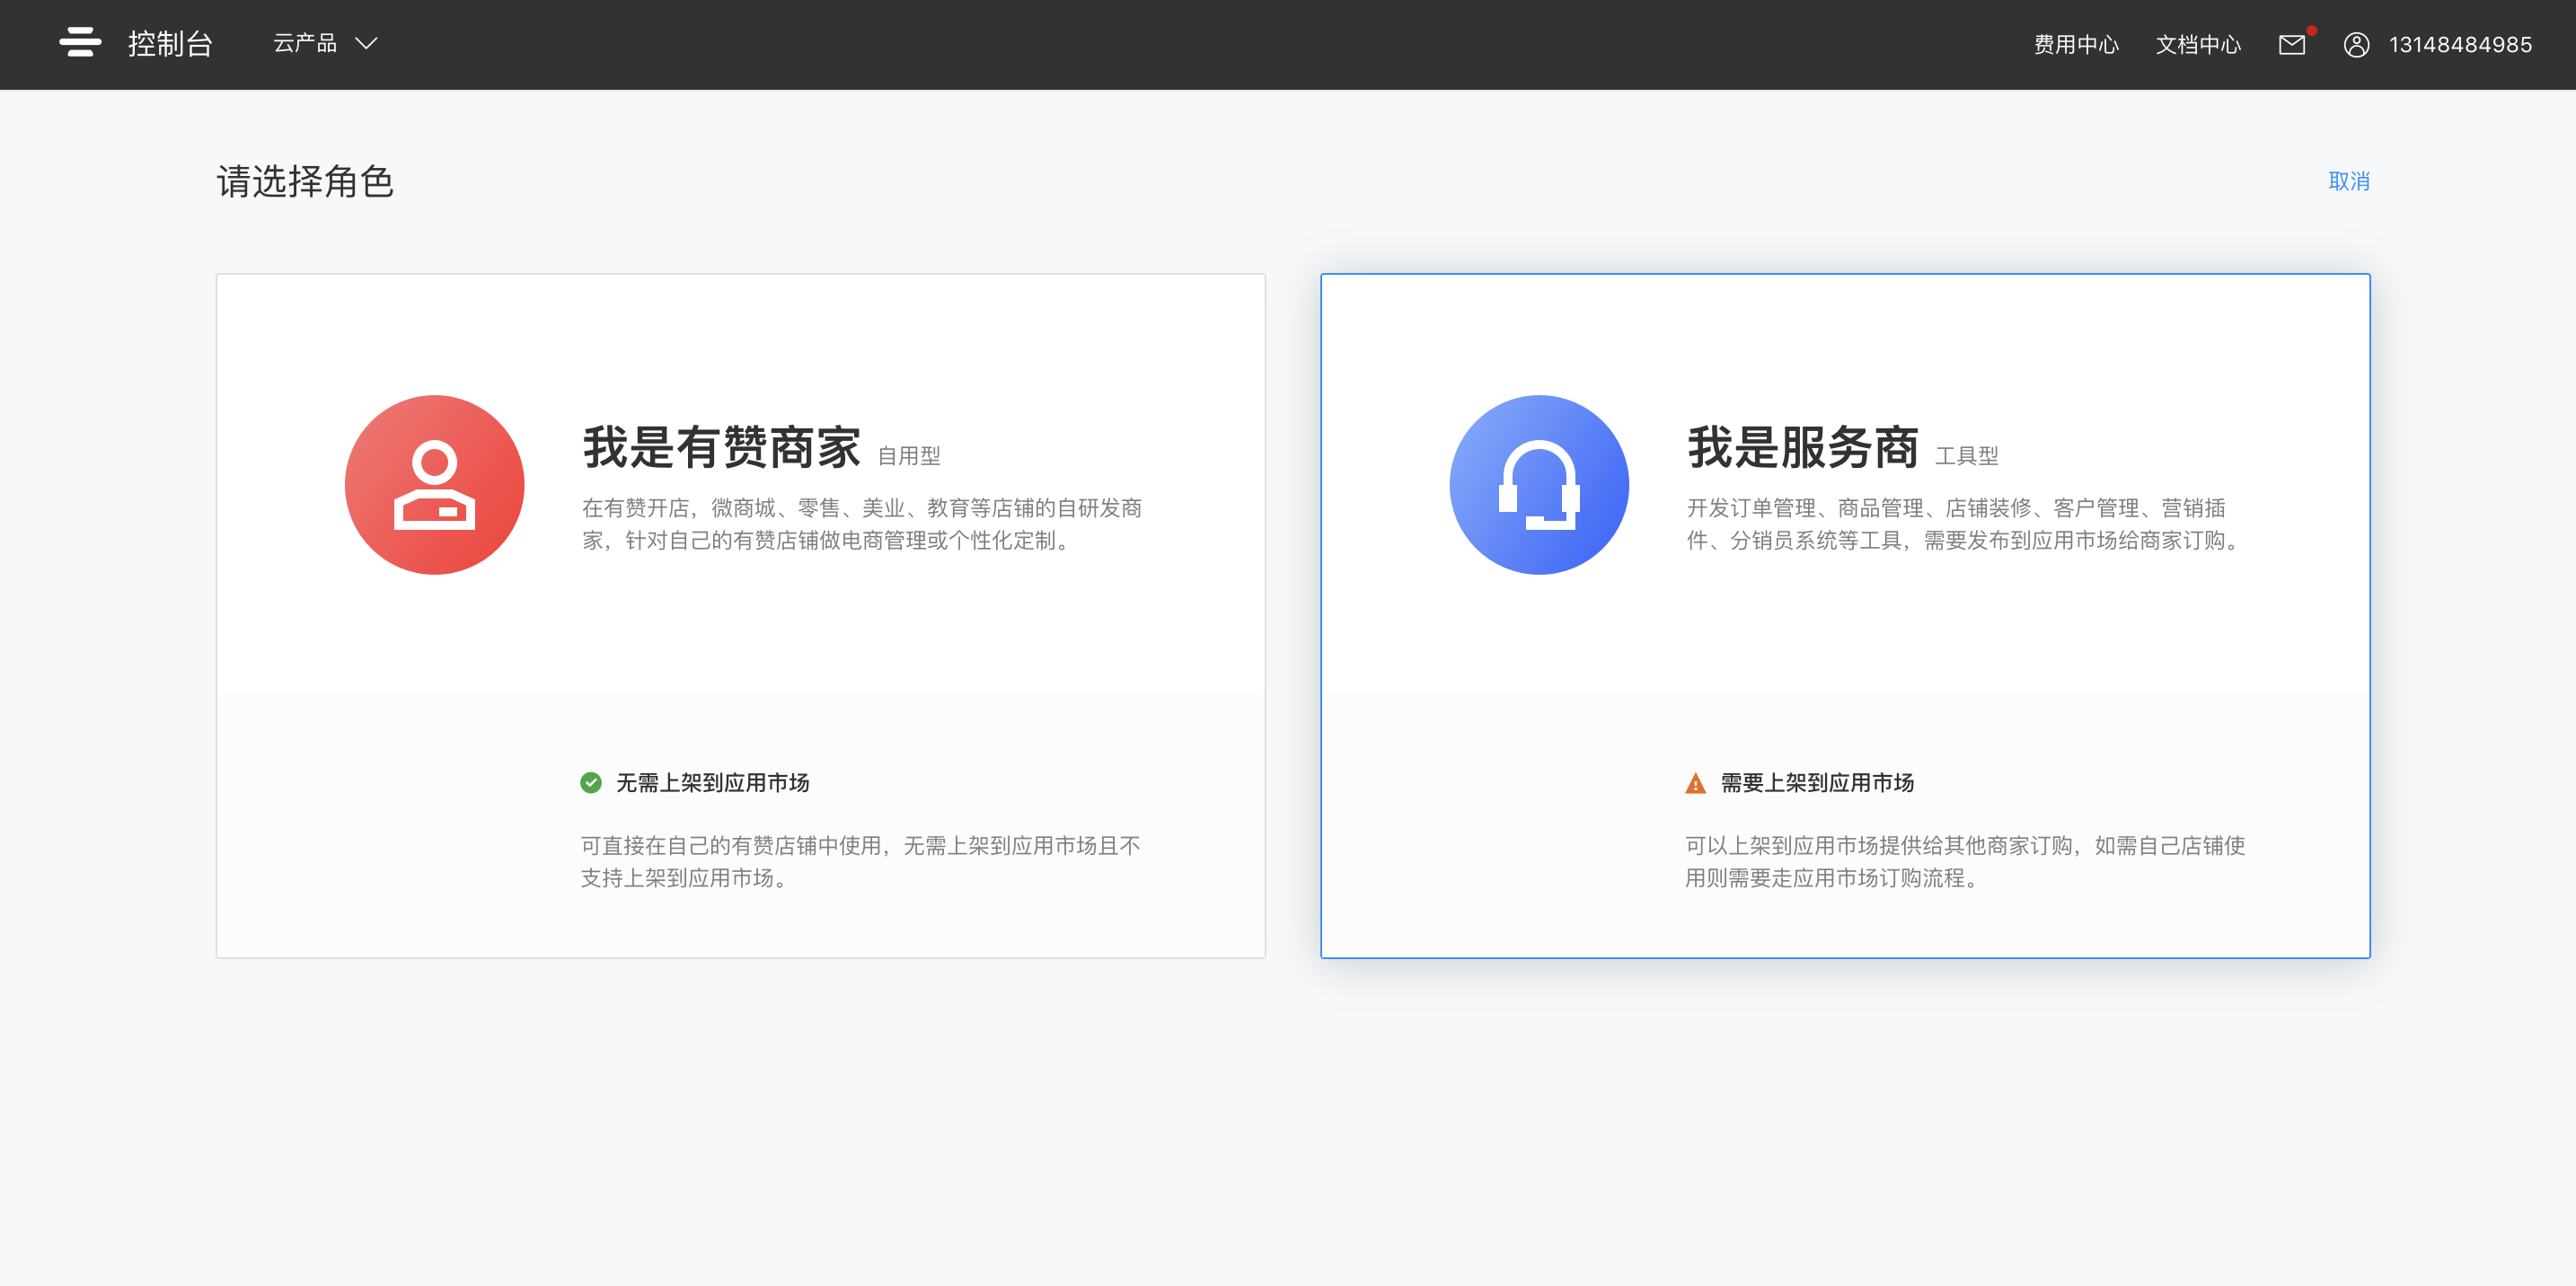2576x1286 pixels.
Task: Select the 我是有赞商家 role card
Action: [x=740, y=615]
